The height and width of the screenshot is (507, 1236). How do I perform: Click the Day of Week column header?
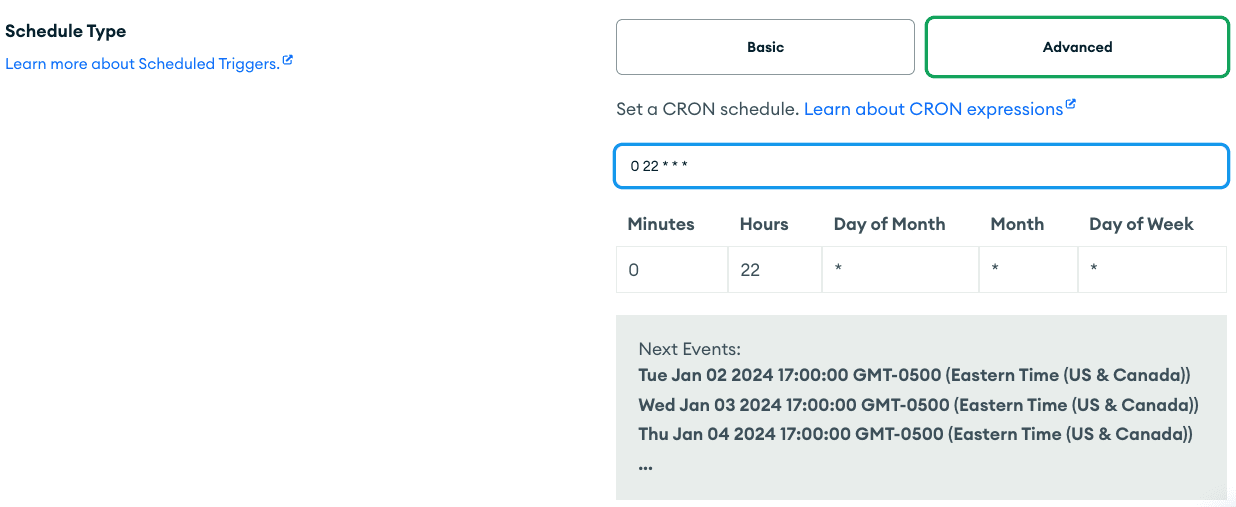[x=1141, y=224]
